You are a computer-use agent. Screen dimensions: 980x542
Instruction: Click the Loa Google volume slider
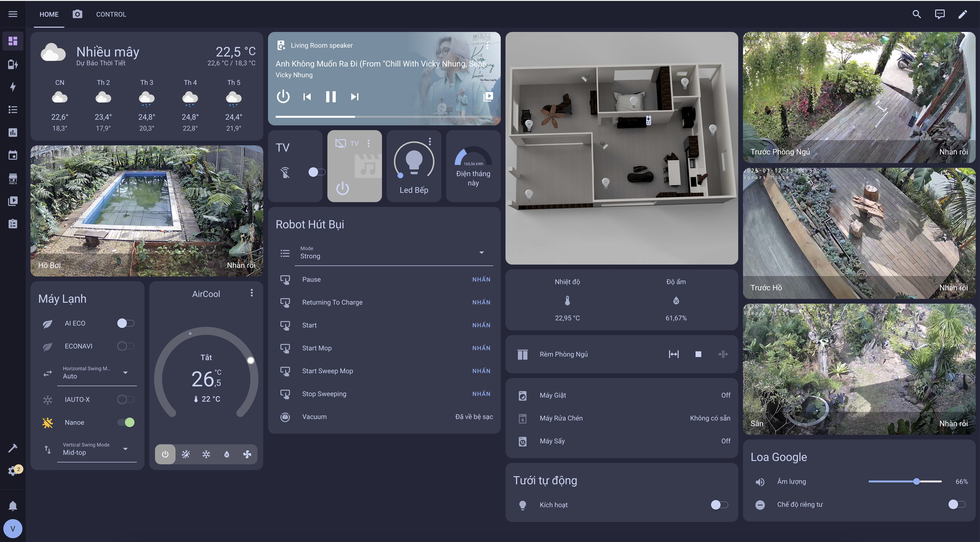[x=904, y=481]
